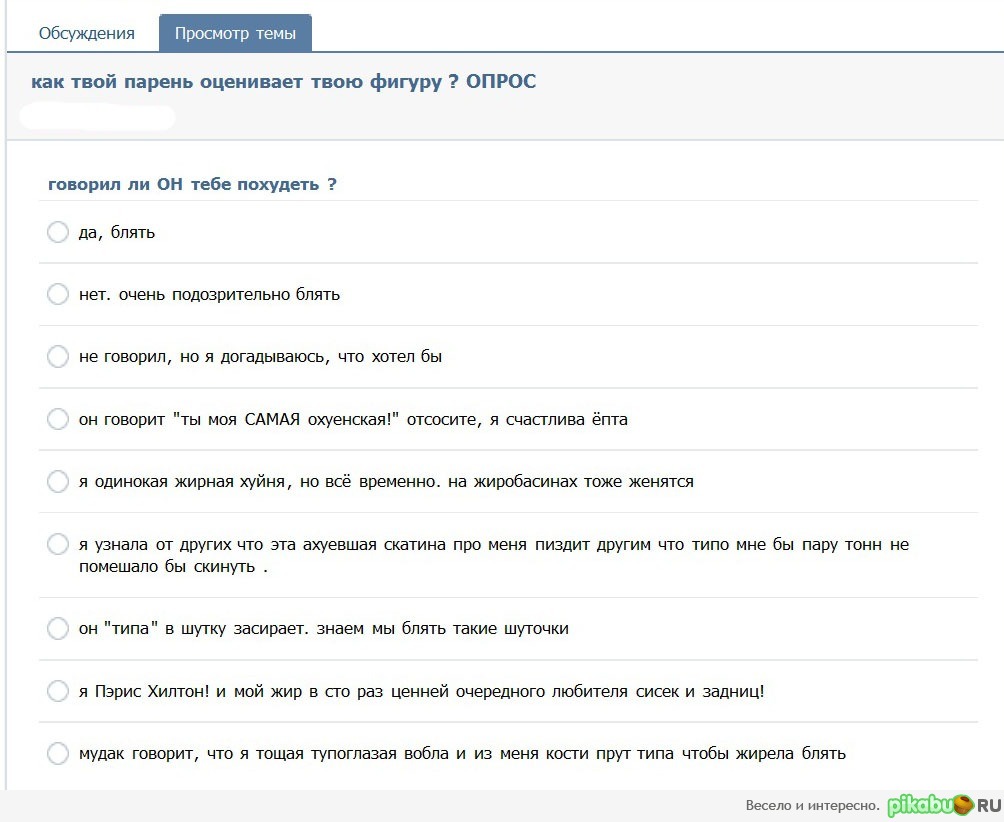1004x822 pixels.
Task: Click text 'помешало бы скинуть .'
Action: (x=174, y=567)
